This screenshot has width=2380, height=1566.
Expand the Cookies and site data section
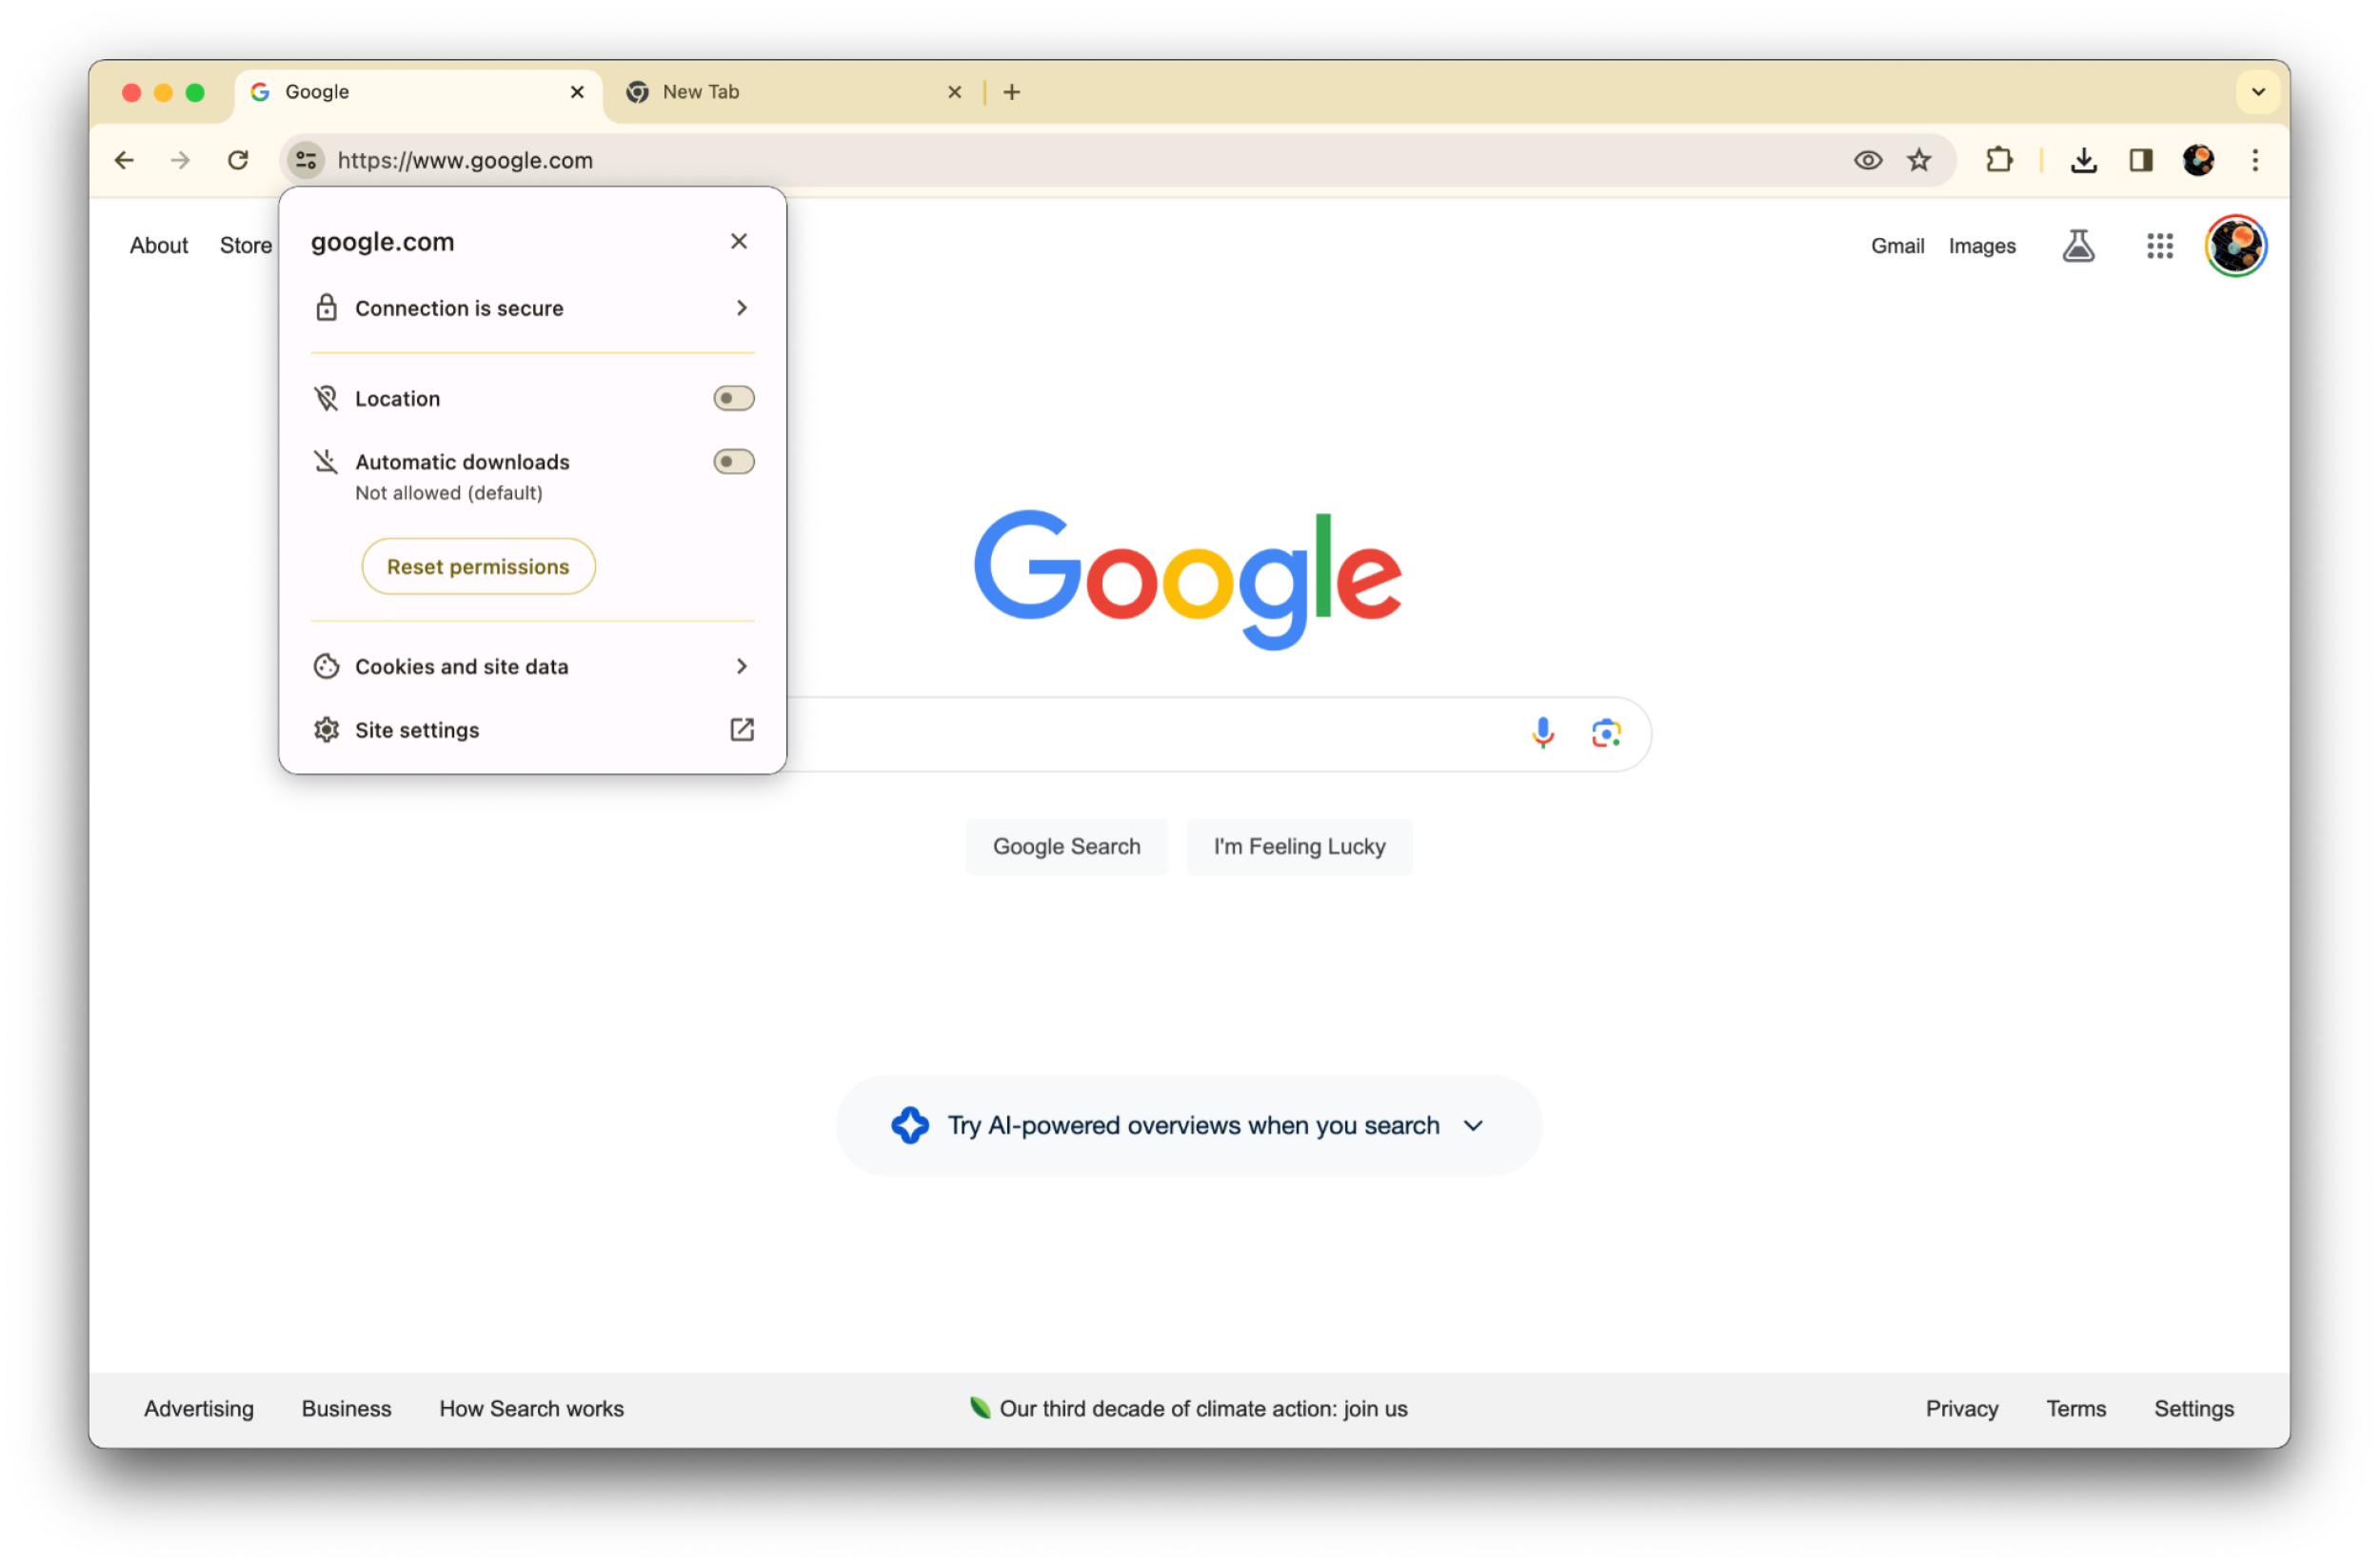coord(533,665)
